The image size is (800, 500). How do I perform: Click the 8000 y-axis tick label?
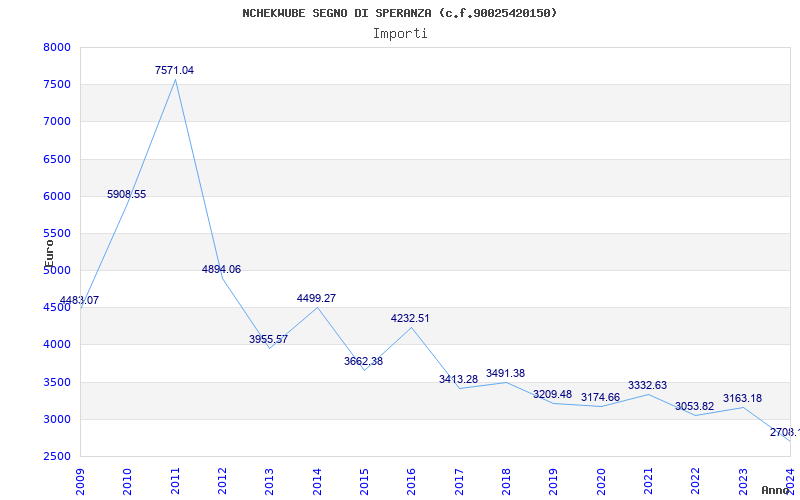57,47
